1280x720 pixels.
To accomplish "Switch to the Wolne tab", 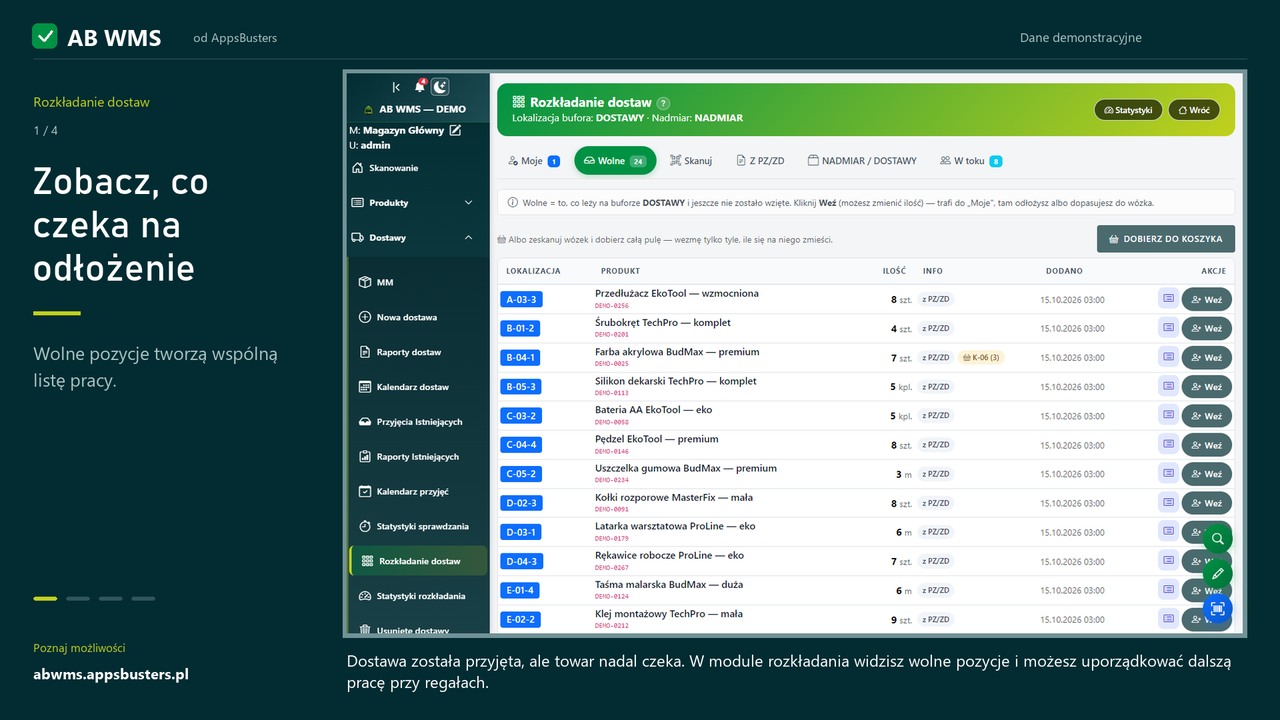I will tap(615, 161).
